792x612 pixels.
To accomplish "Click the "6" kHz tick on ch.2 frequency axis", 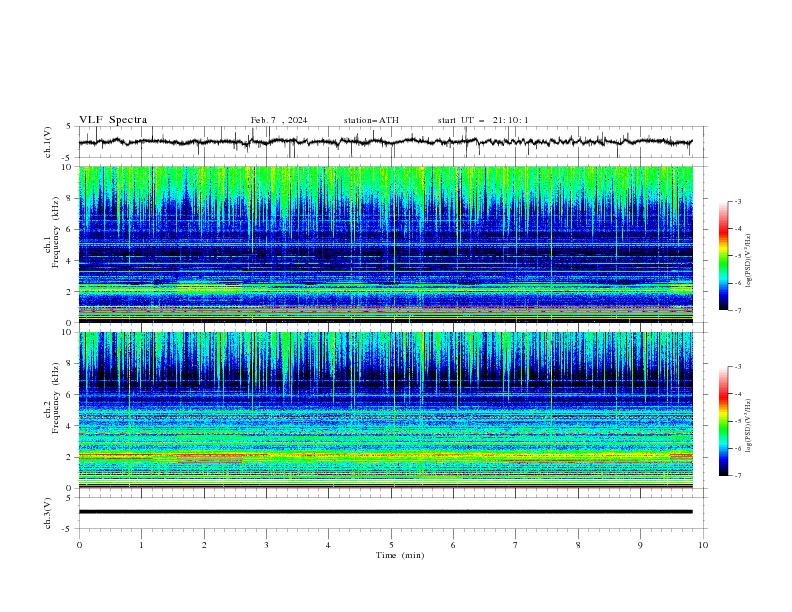I will (71, 394).
